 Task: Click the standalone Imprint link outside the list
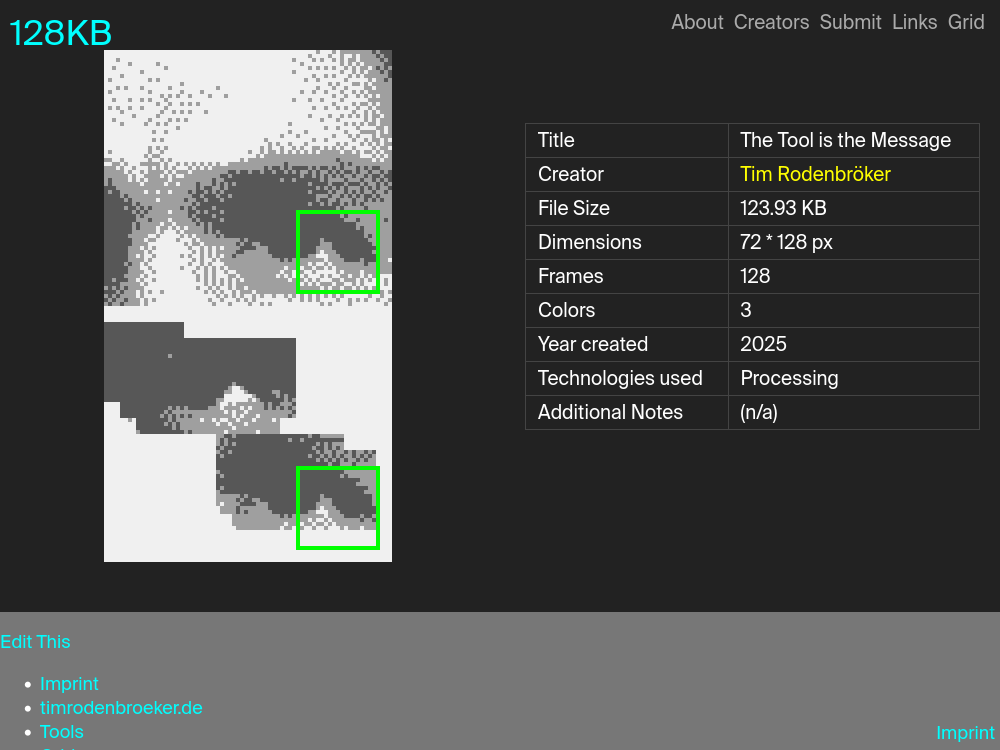tap(965, 733)
